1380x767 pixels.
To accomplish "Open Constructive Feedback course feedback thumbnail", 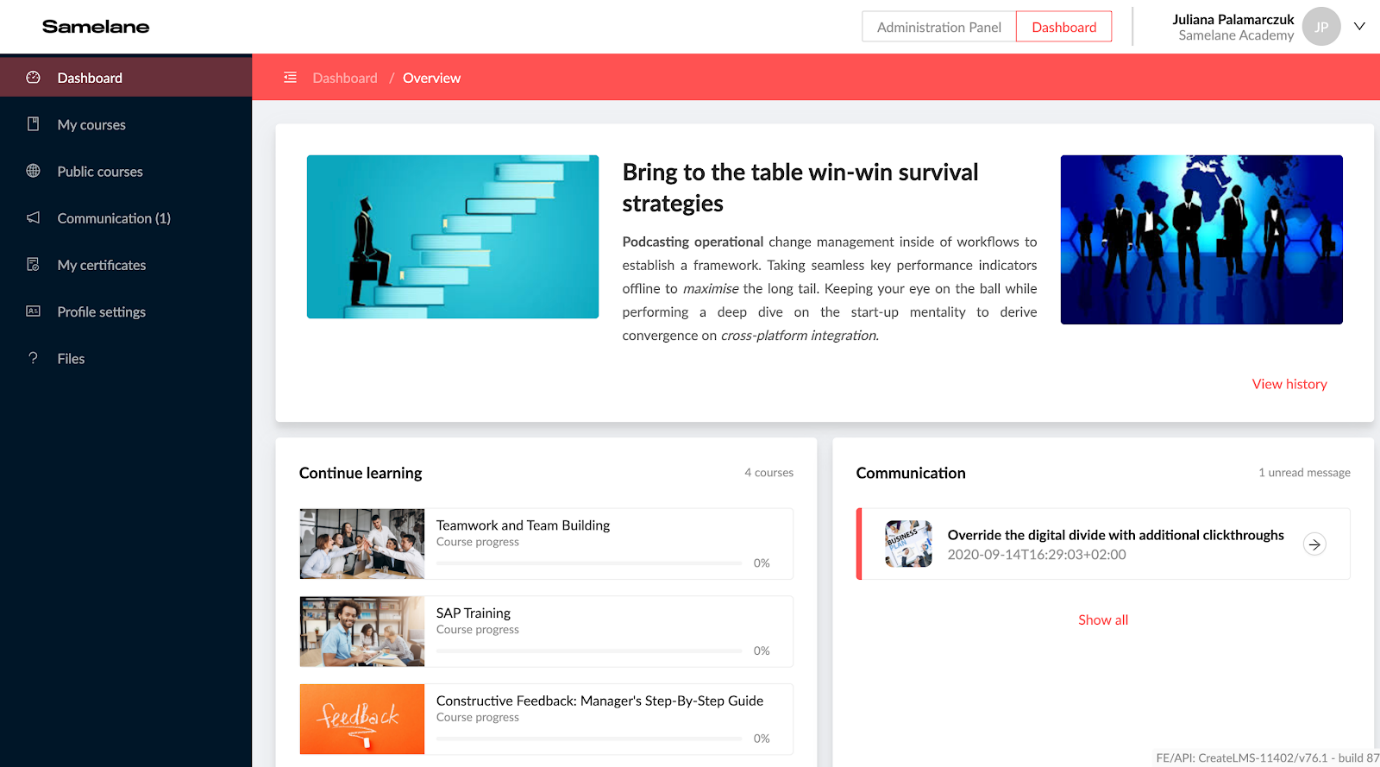I will tap(362, 719).
